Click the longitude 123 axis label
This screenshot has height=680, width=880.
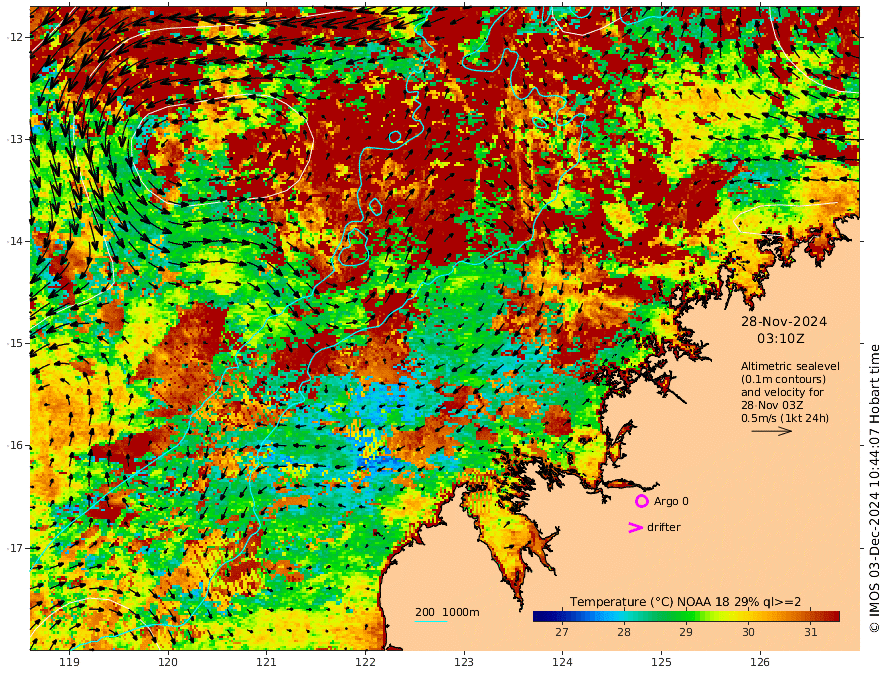point(464,663)
